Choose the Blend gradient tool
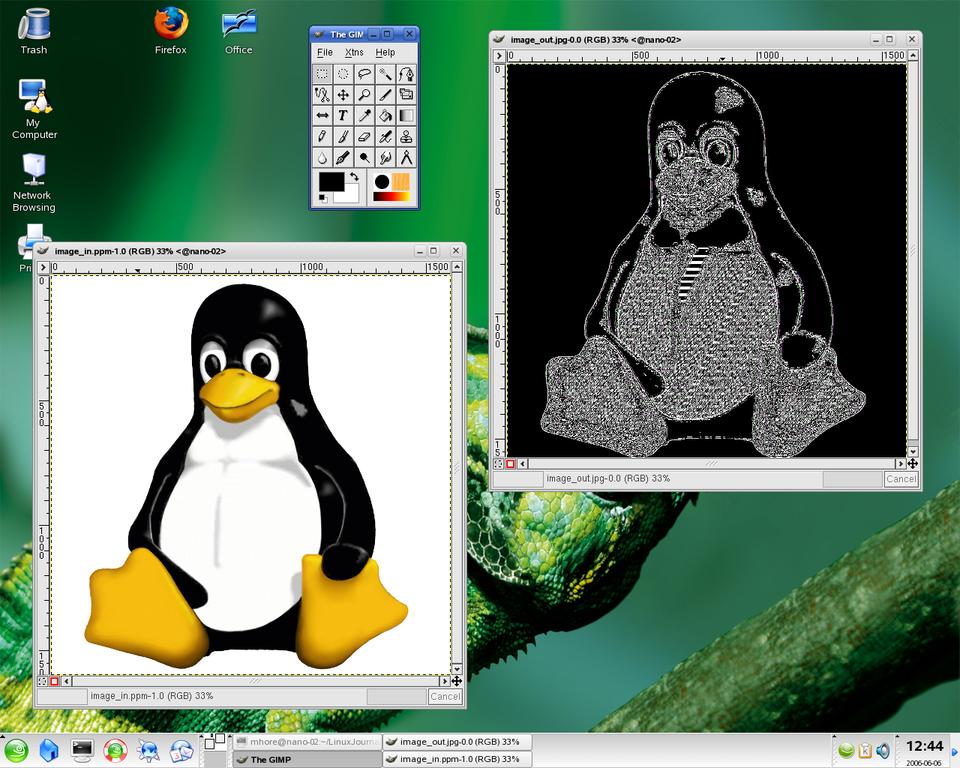960x768 pixels. 406,116
